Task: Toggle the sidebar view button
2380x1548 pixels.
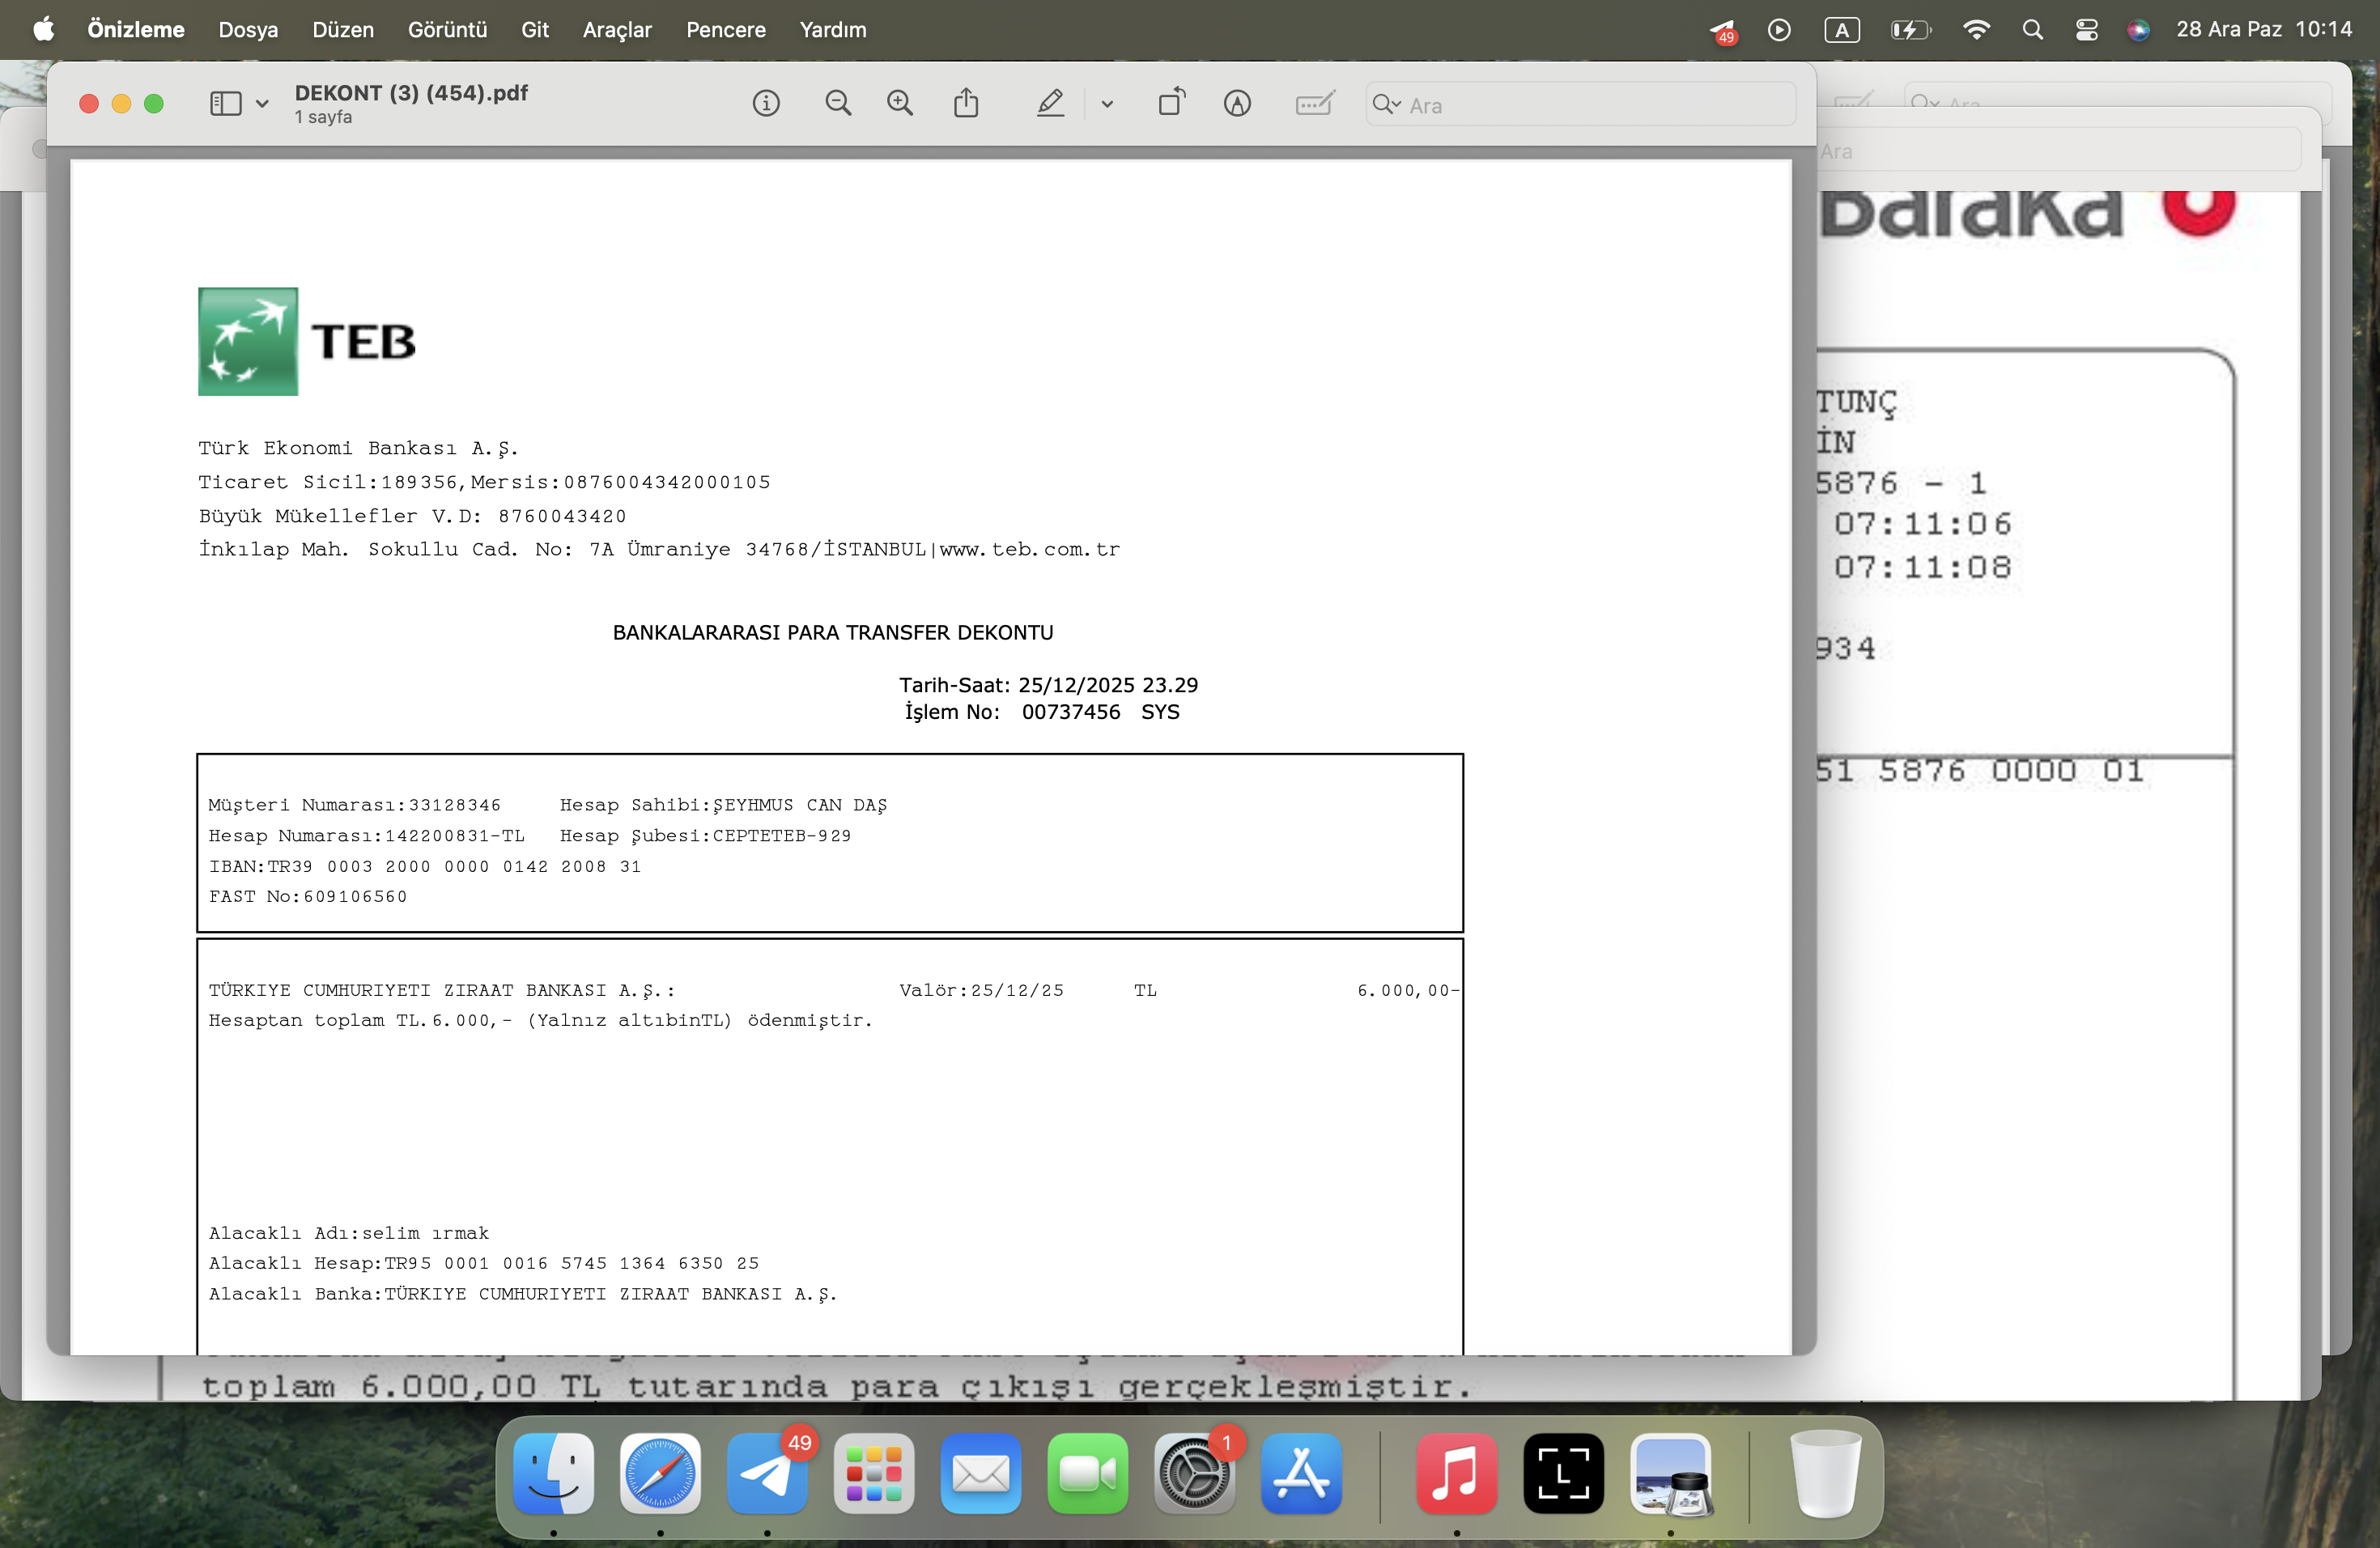Action: tap(225, 103)
